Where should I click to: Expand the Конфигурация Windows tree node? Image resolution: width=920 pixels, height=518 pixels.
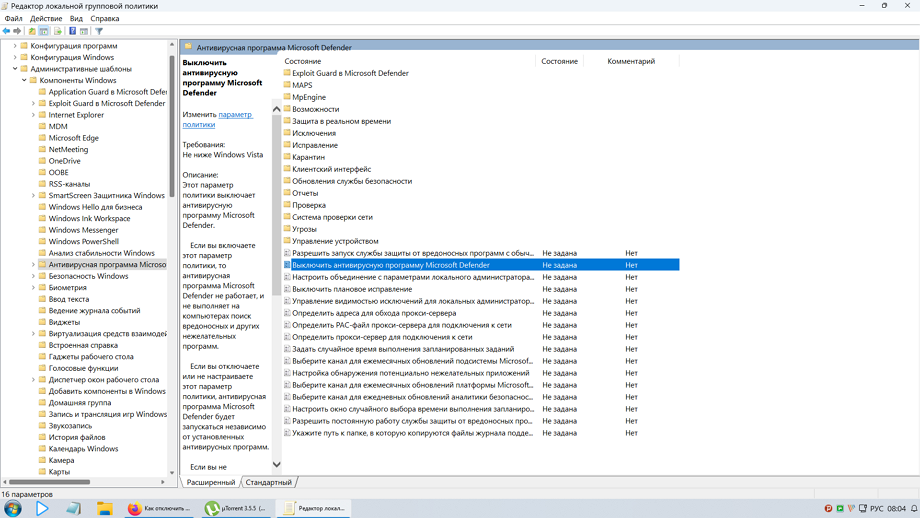pyautogui.click(x=15, y=57)
